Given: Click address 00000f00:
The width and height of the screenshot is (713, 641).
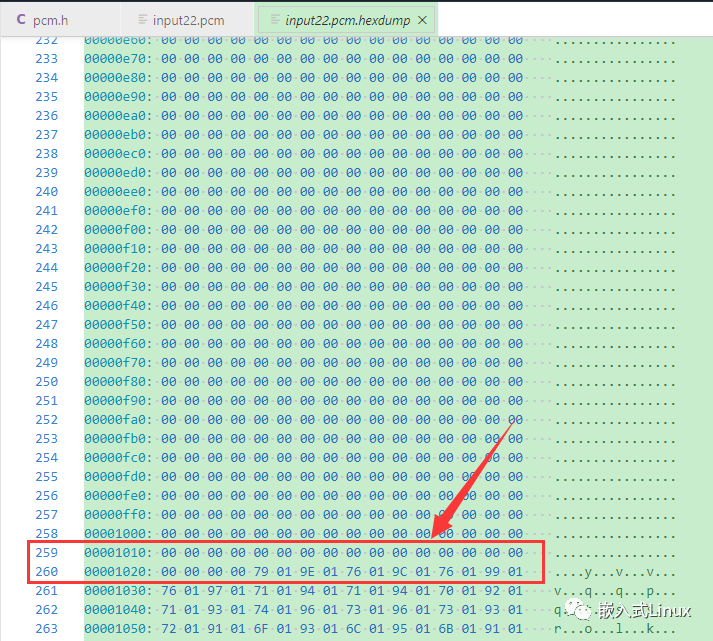Looking at the screenshot, I should pos(118,230).
